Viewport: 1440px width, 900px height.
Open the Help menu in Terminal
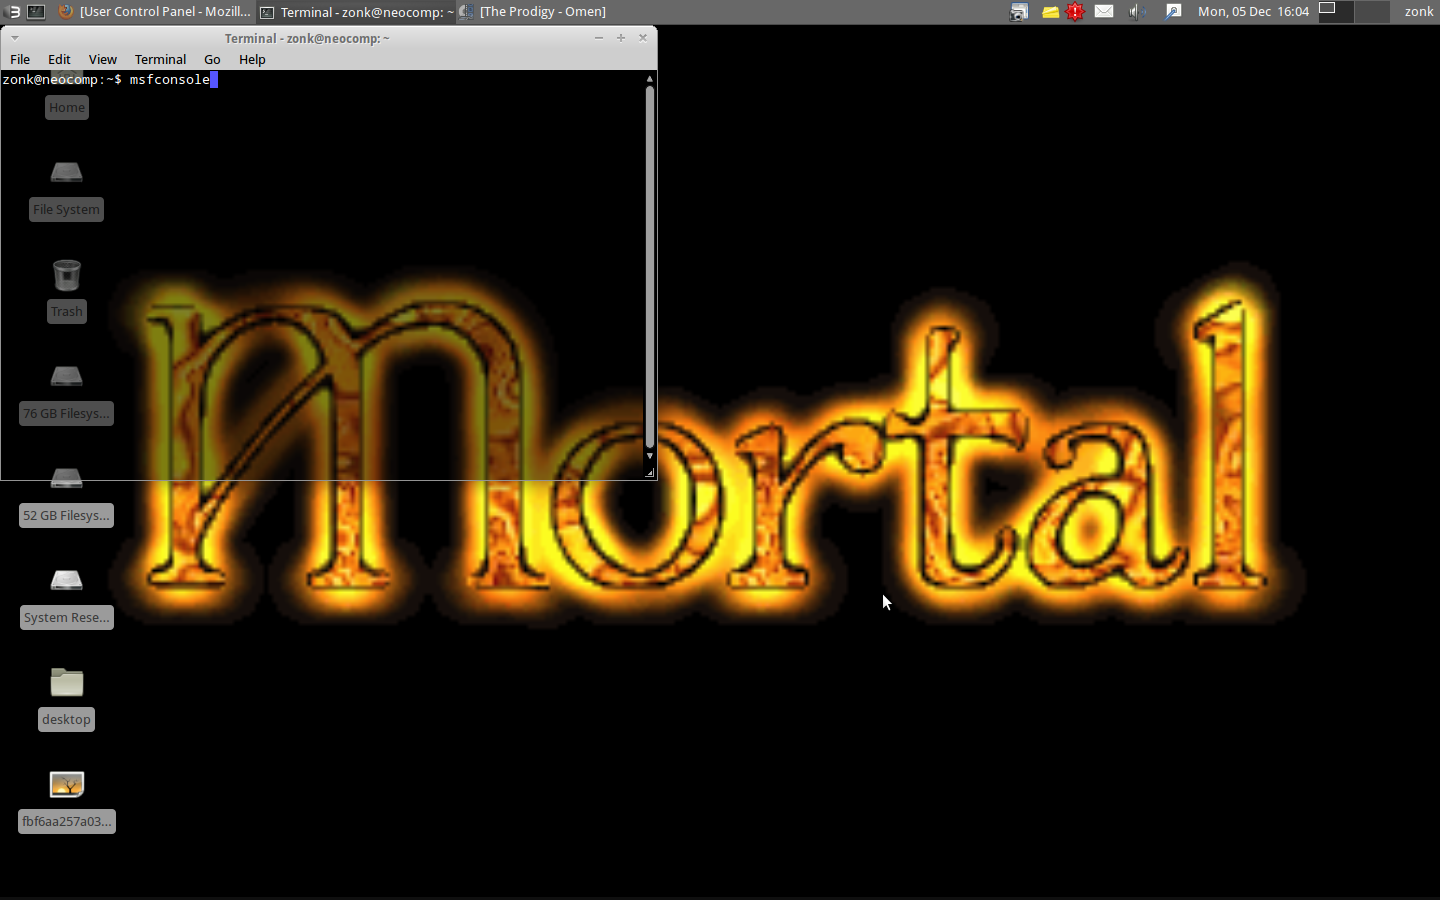pyautogui.click(x=252, y=60)
